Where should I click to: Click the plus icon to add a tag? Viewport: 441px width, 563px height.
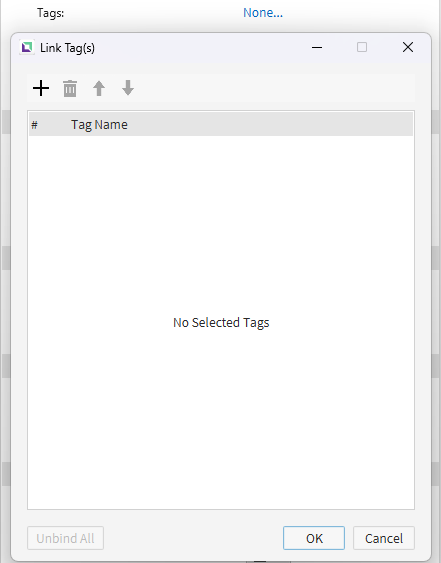(x=41, y=88)
